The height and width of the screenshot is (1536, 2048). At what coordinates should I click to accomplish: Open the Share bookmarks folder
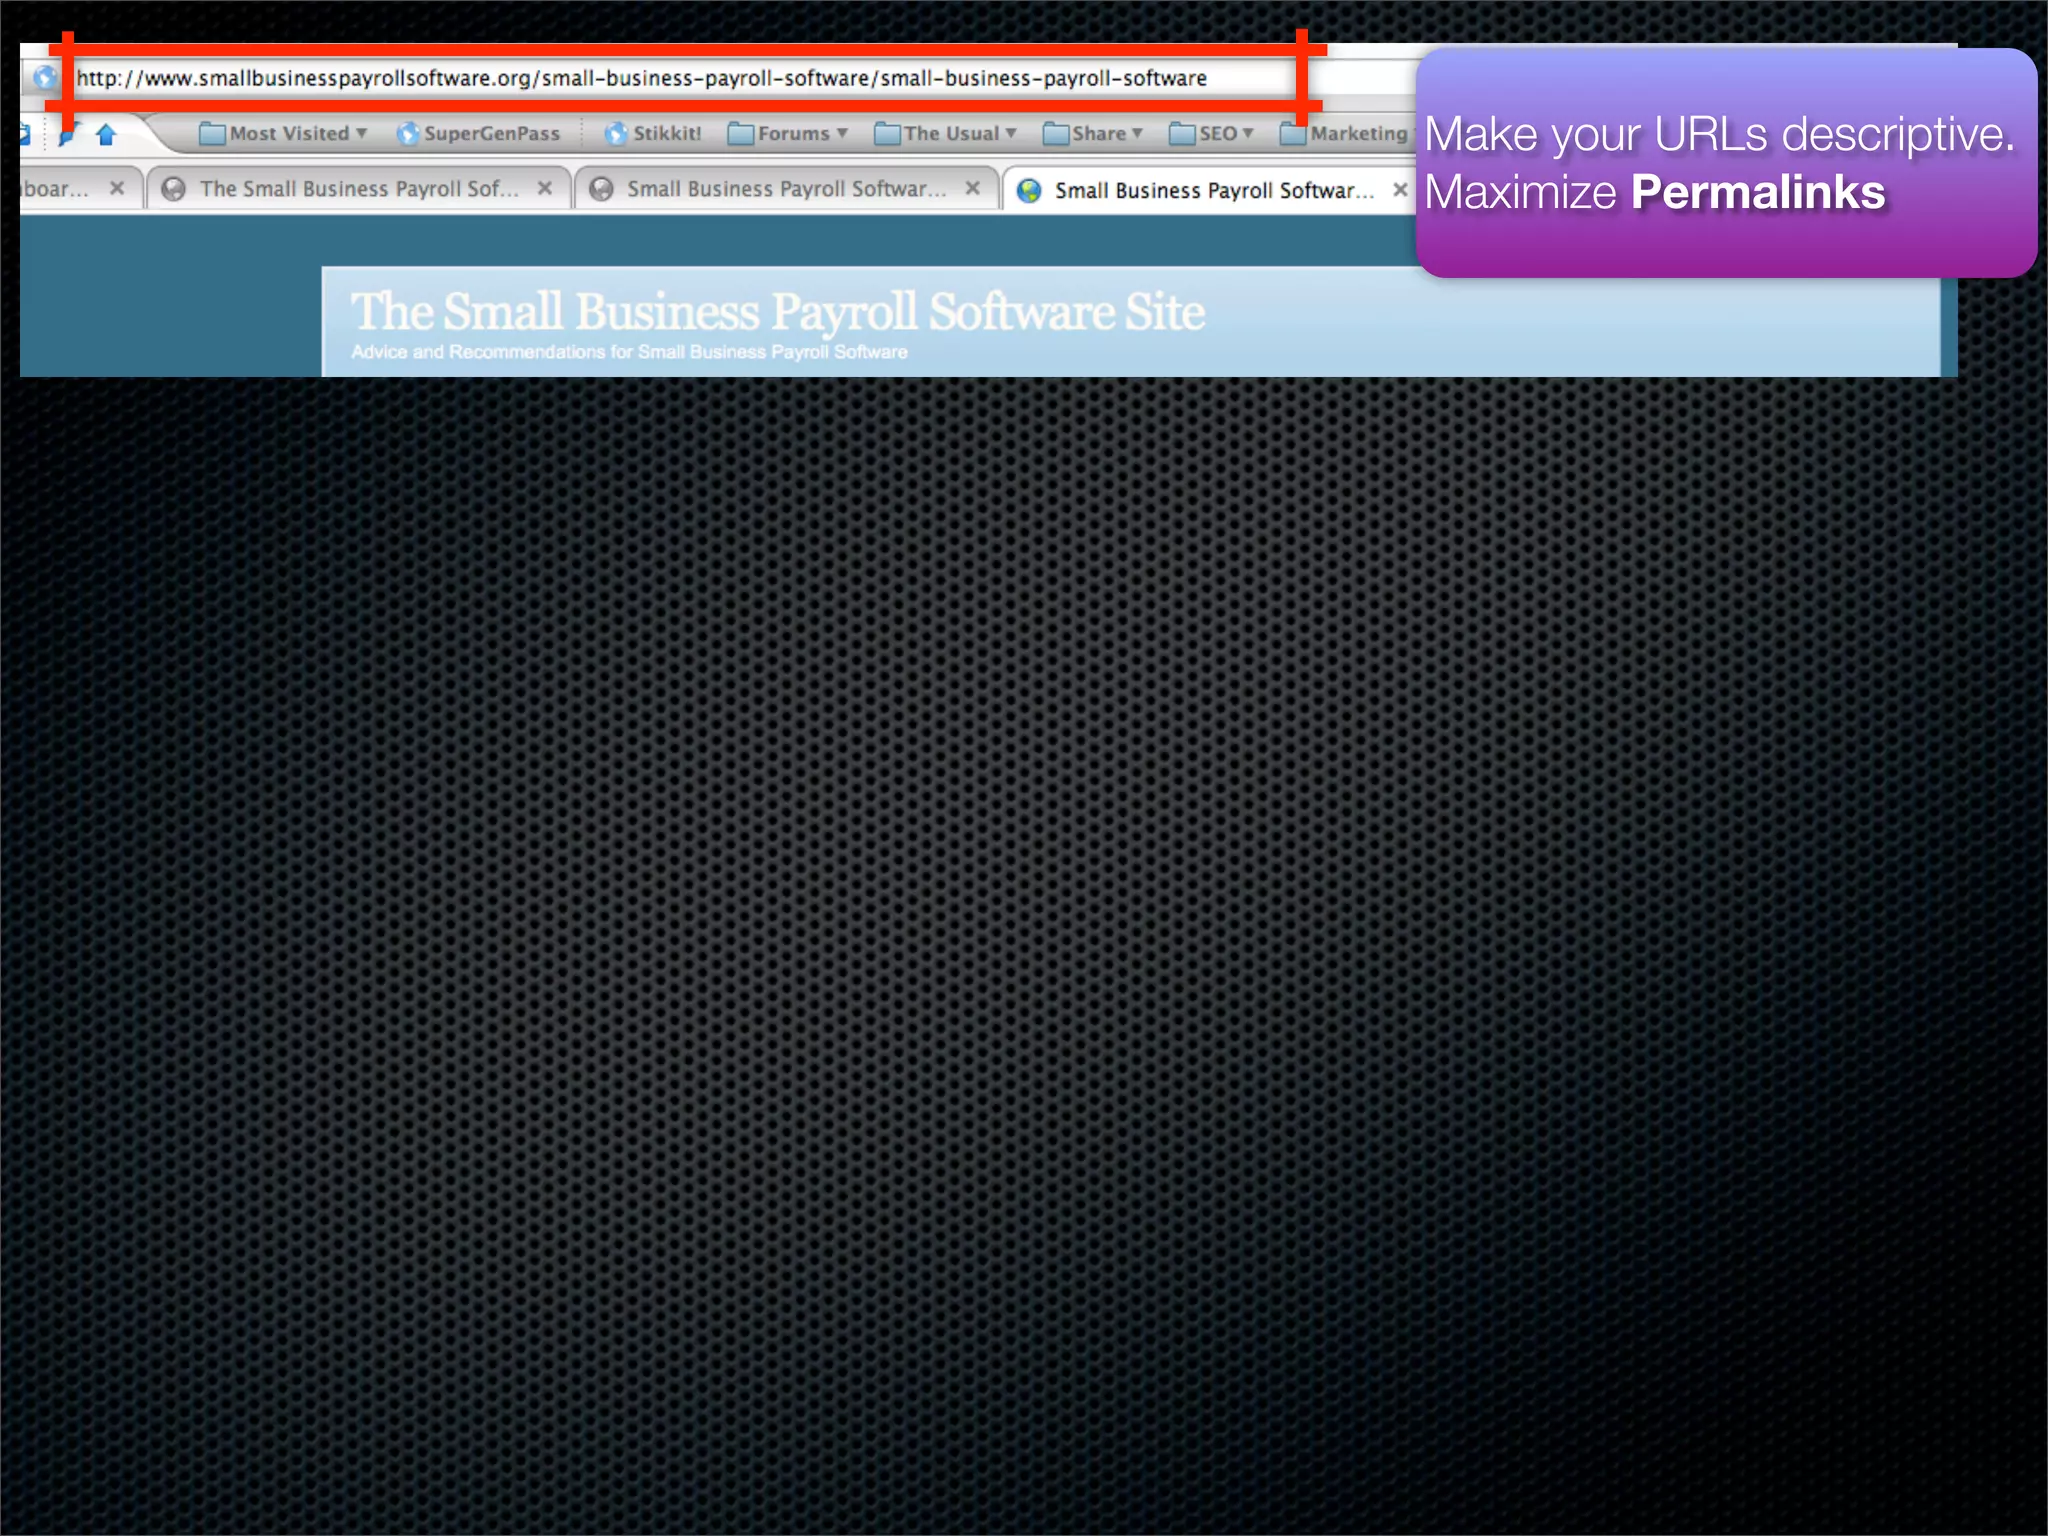(x=1093, y=133)
